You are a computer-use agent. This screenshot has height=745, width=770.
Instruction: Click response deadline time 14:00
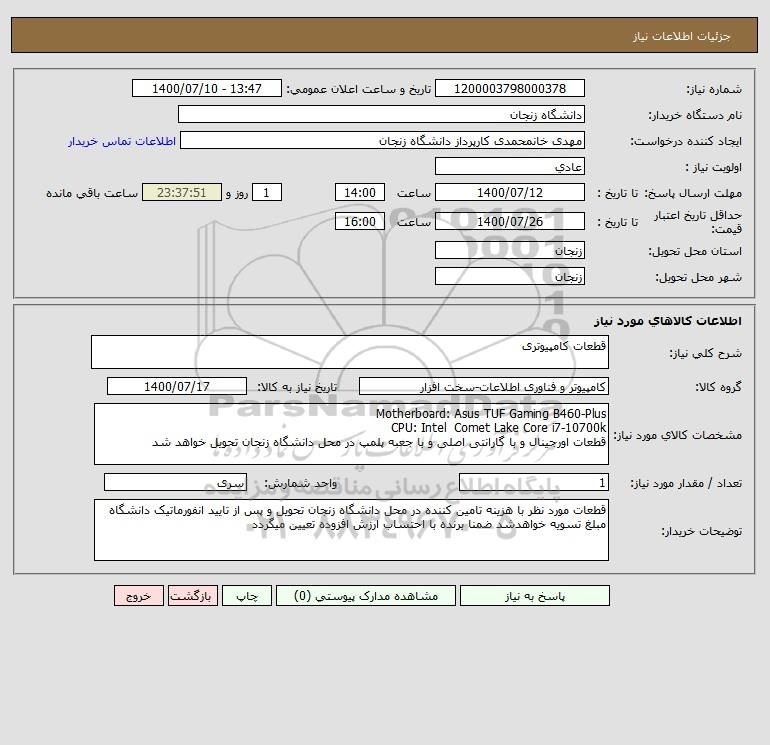click(x=360, y=193)
